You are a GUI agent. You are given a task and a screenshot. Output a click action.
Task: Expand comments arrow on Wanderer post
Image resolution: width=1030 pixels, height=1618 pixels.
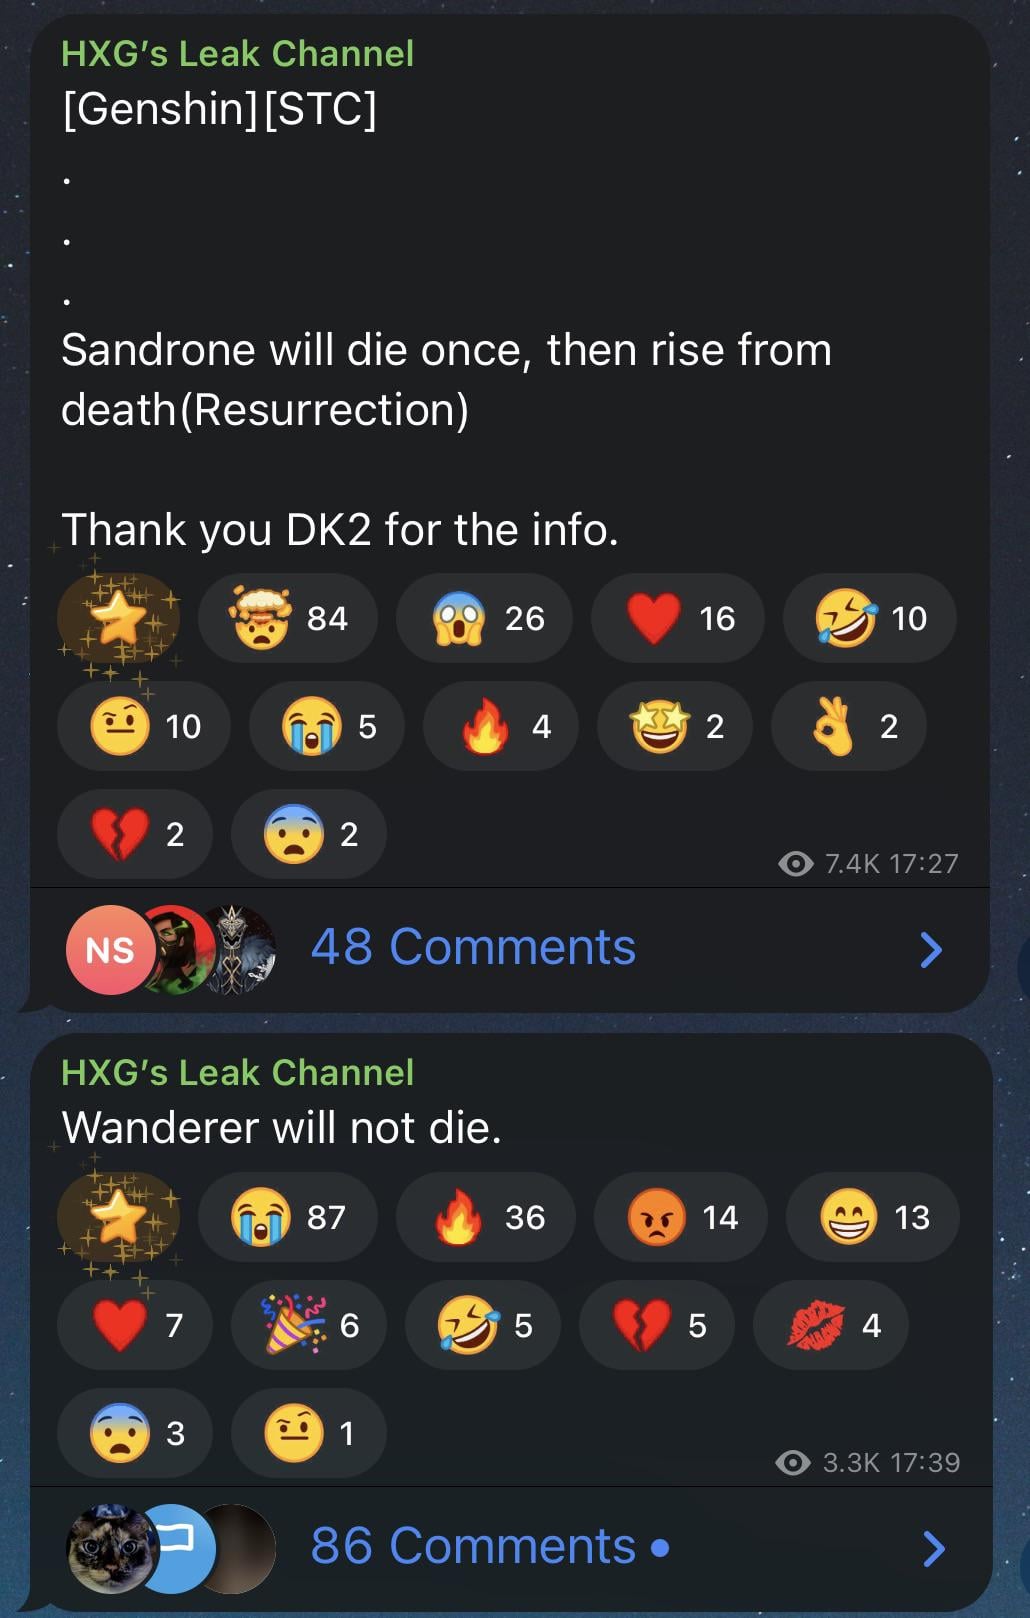click(932, 1548)
